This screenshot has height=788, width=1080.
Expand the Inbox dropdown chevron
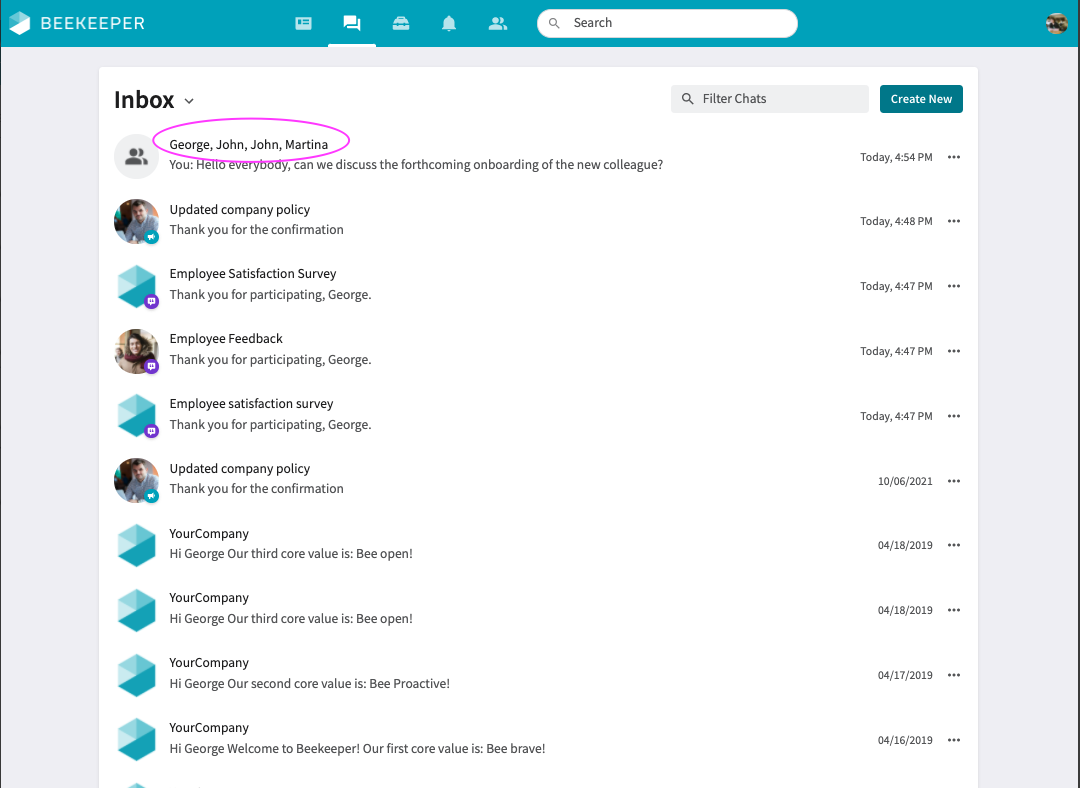189,101
